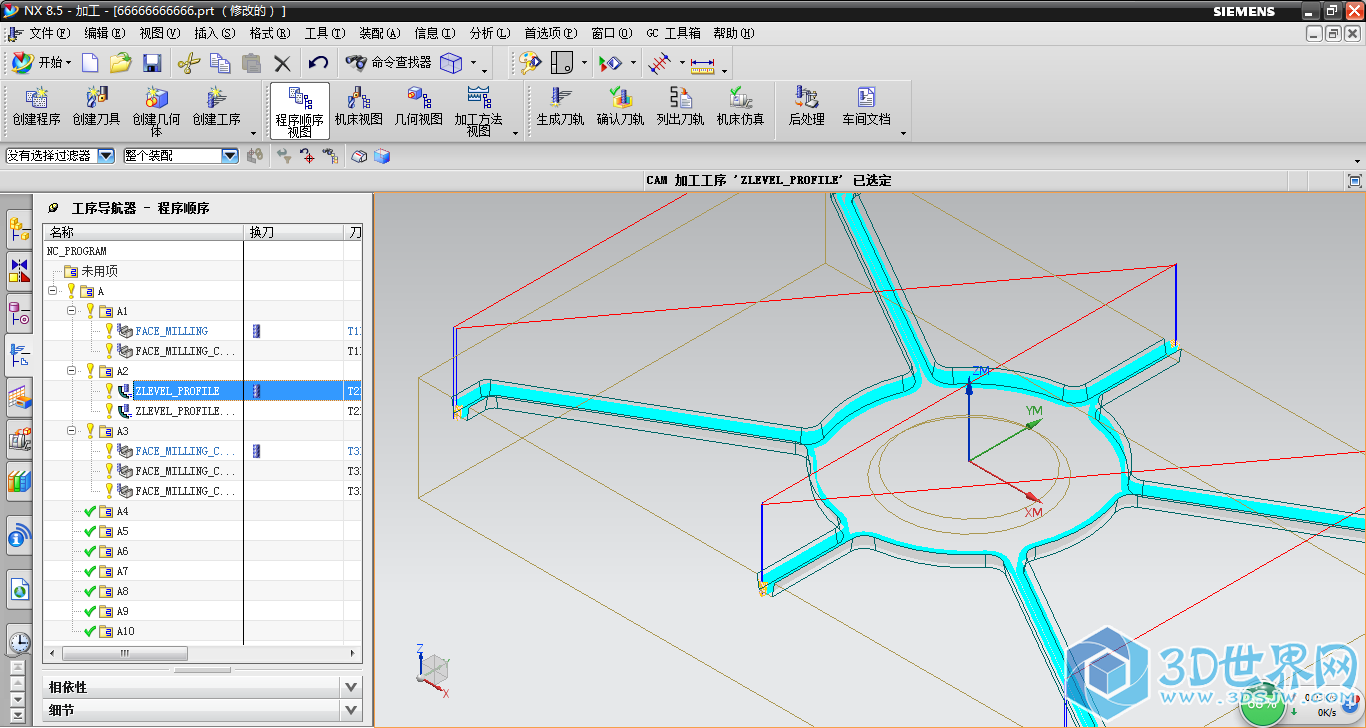Toggle the blue shaded cube display icon
The height and width of the screenshot is (728, 1366).
point(382,156)
